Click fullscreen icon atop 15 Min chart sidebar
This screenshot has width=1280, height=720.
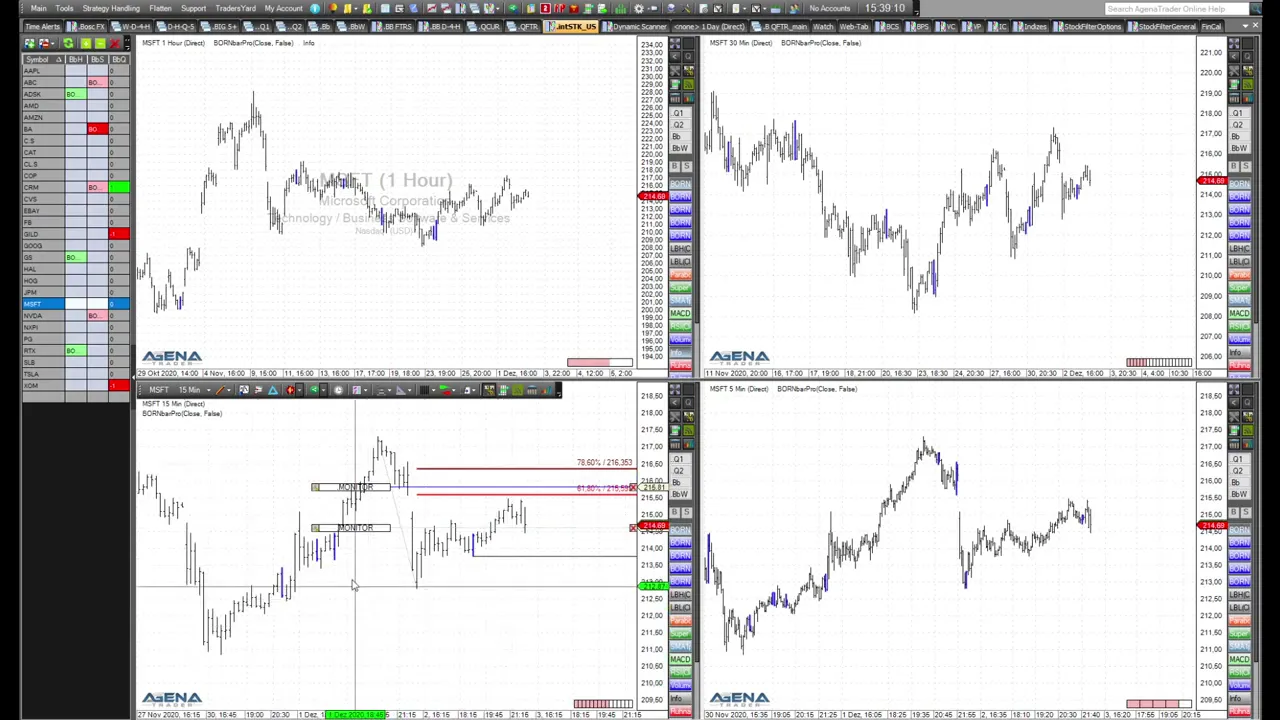coord(675,388)
